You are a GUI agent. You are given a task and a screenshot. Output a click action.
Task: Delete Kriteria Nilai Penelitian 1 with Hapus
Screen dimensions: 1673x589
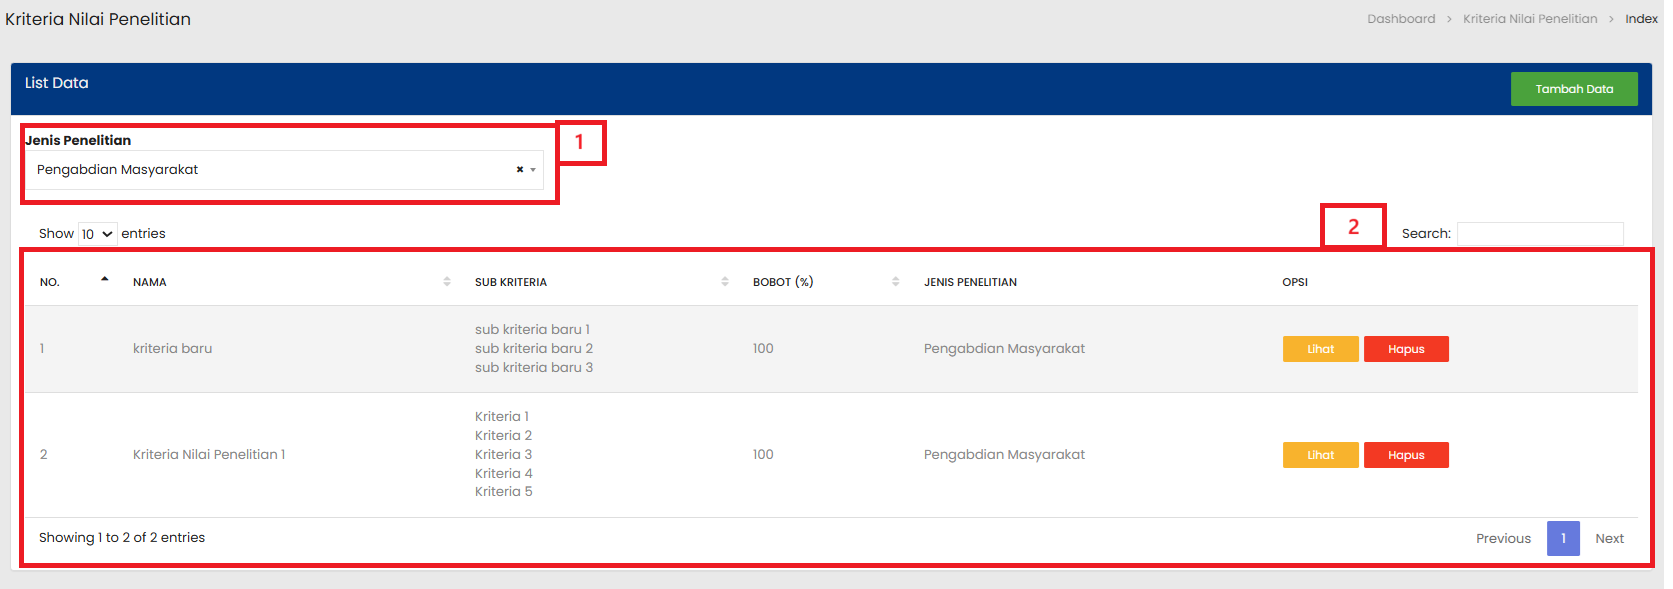(x=1405, y=455)
